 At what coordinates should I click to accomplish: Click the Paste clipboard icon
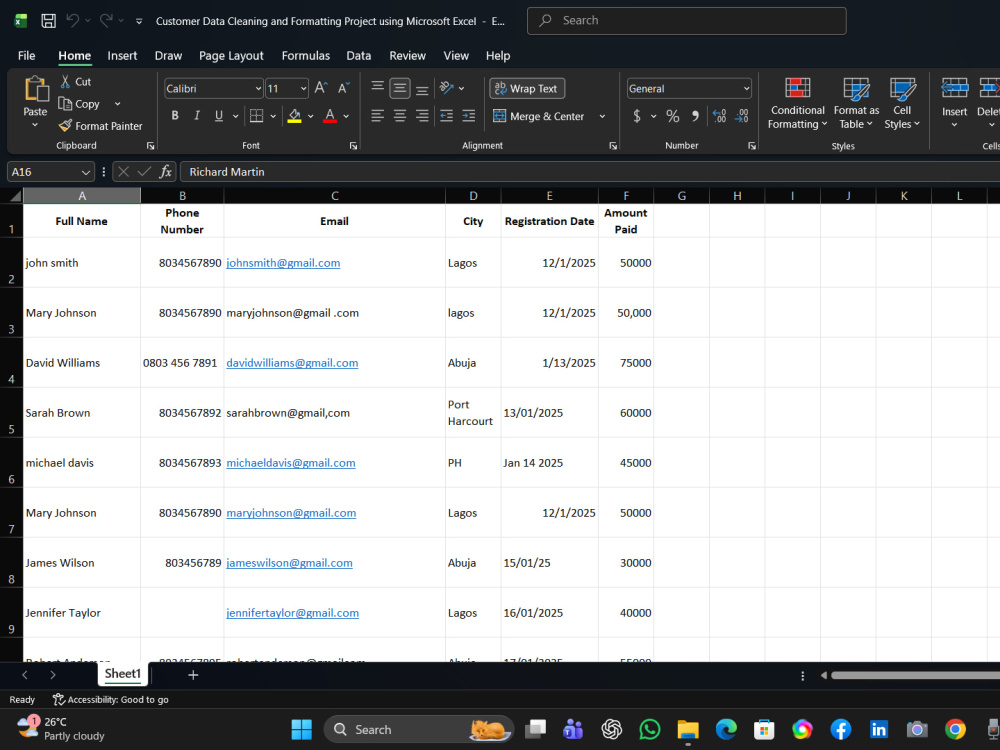tap(36, 89)
